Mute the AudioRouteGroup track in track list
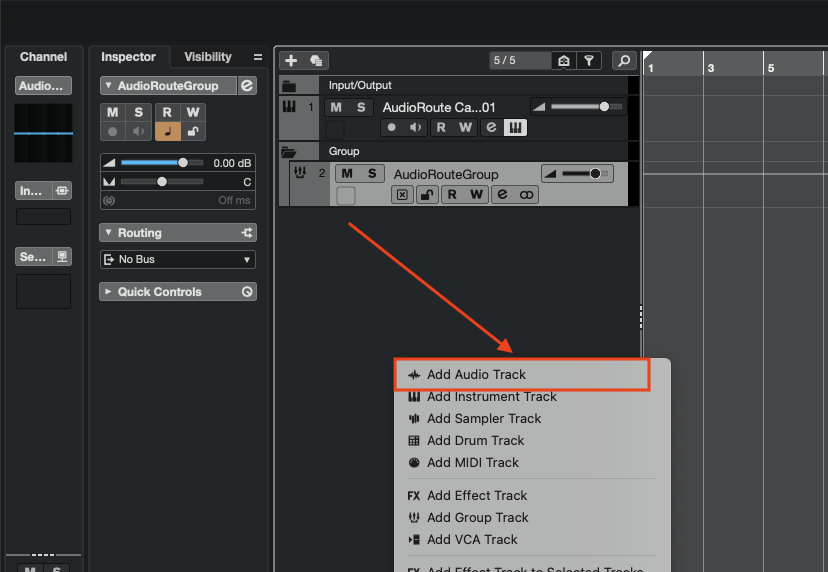The height and width of the screenshot is (572, 828). click(x=347, y=174)
